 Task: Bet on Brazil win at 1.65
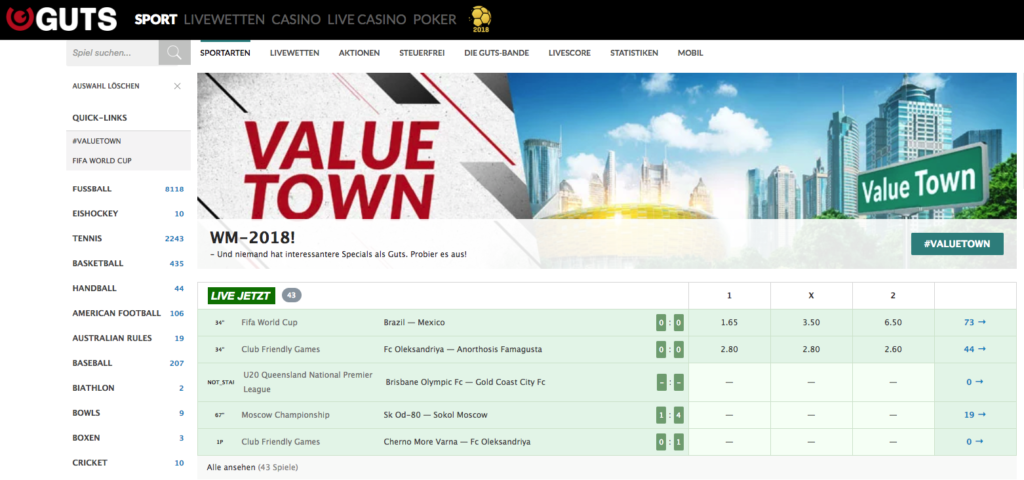[729, 323]
